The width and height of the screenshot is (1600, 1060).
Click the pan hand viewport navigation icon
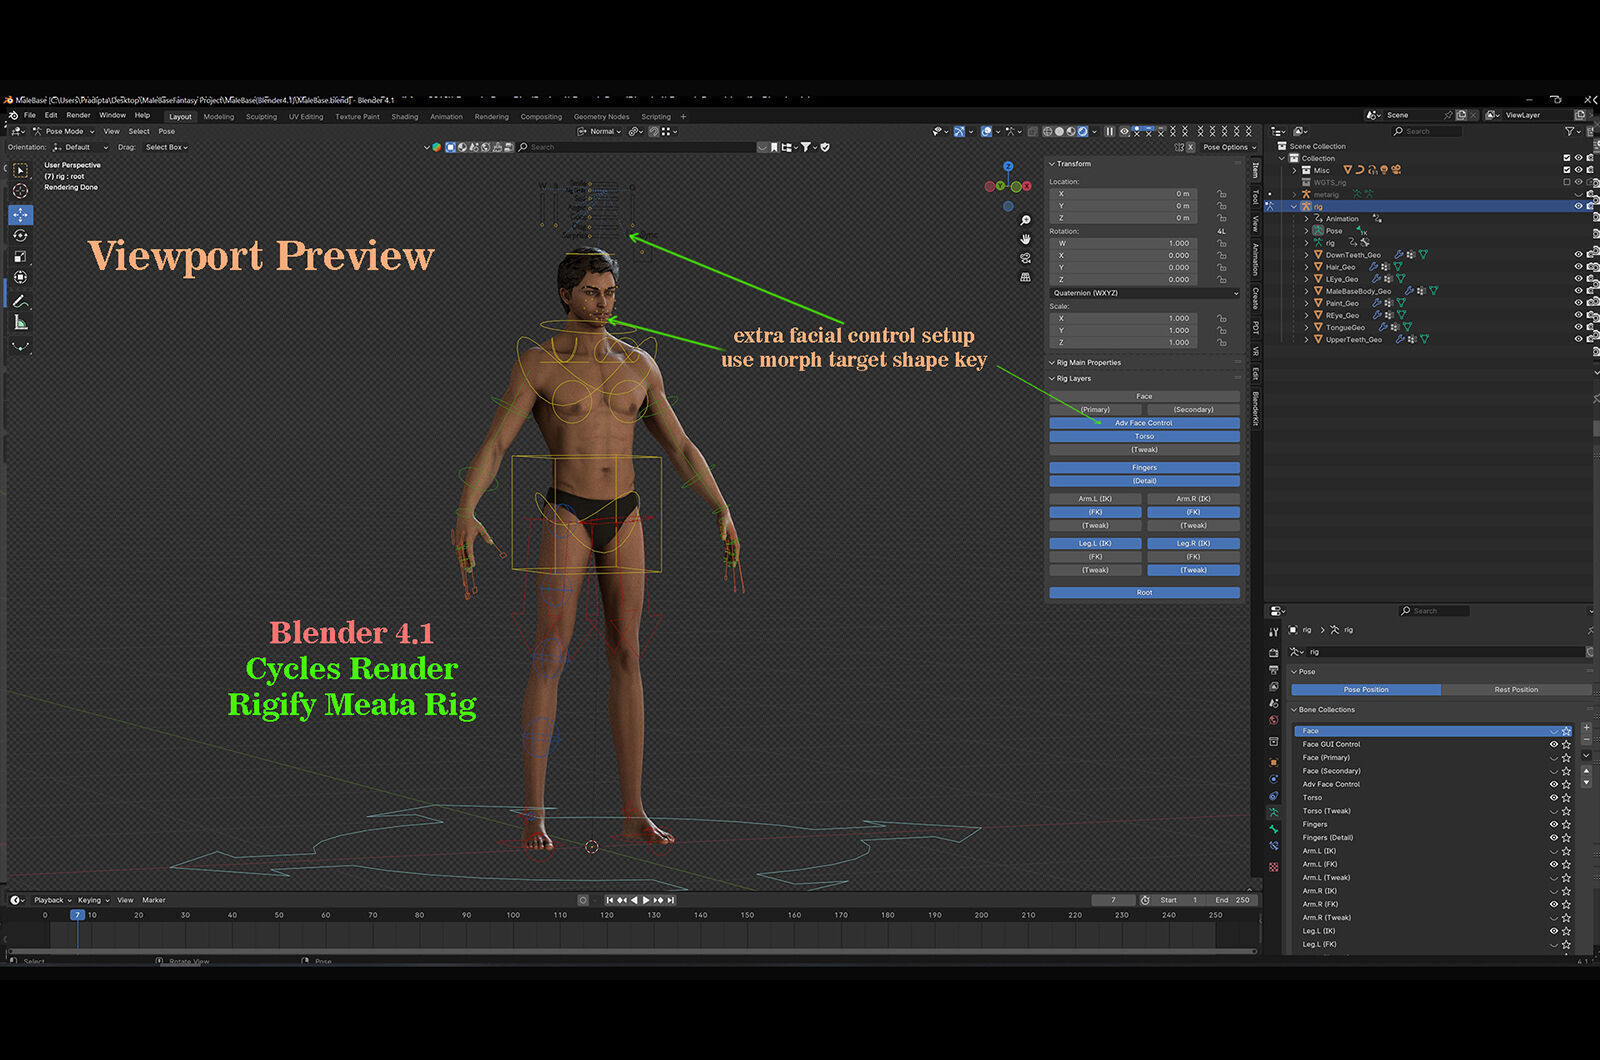point(1025,239)
